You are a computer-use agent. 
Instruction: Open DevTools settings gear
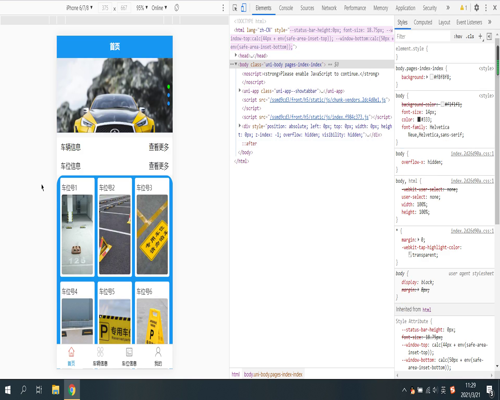[x=477, y=8]
